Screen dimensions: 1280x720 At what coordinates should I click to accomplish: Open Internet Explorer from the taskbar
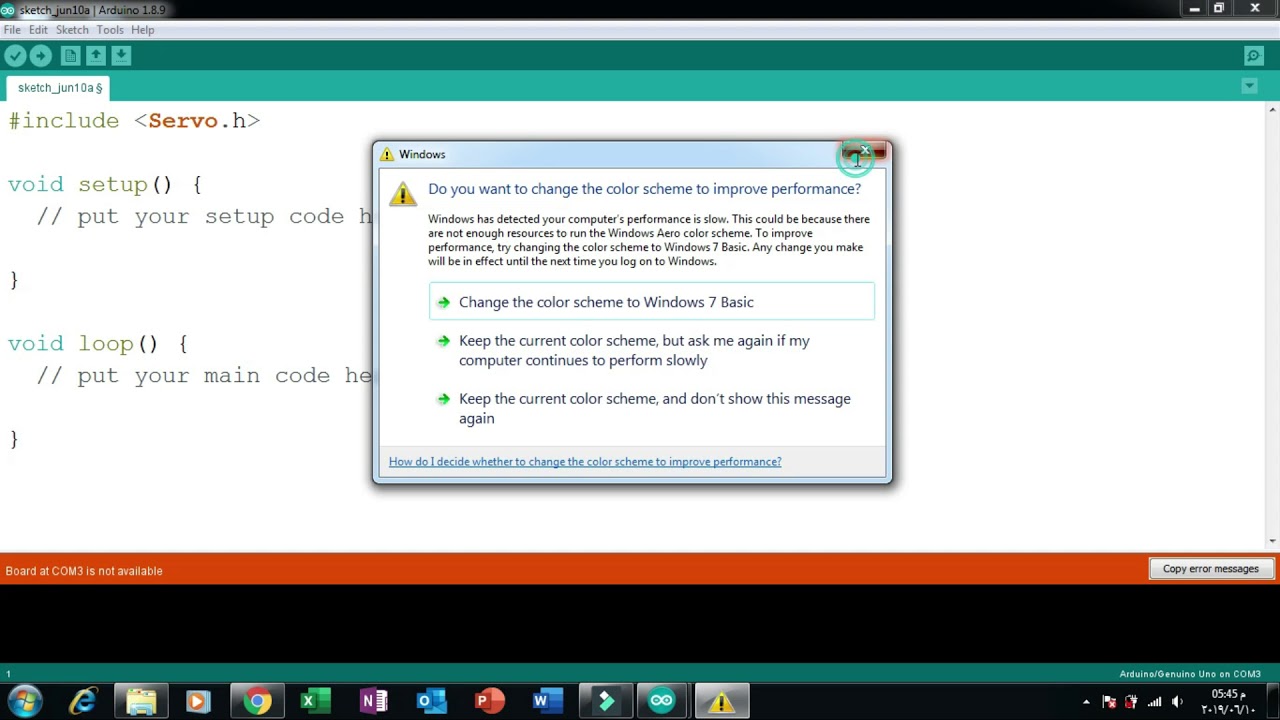point(83,701)
